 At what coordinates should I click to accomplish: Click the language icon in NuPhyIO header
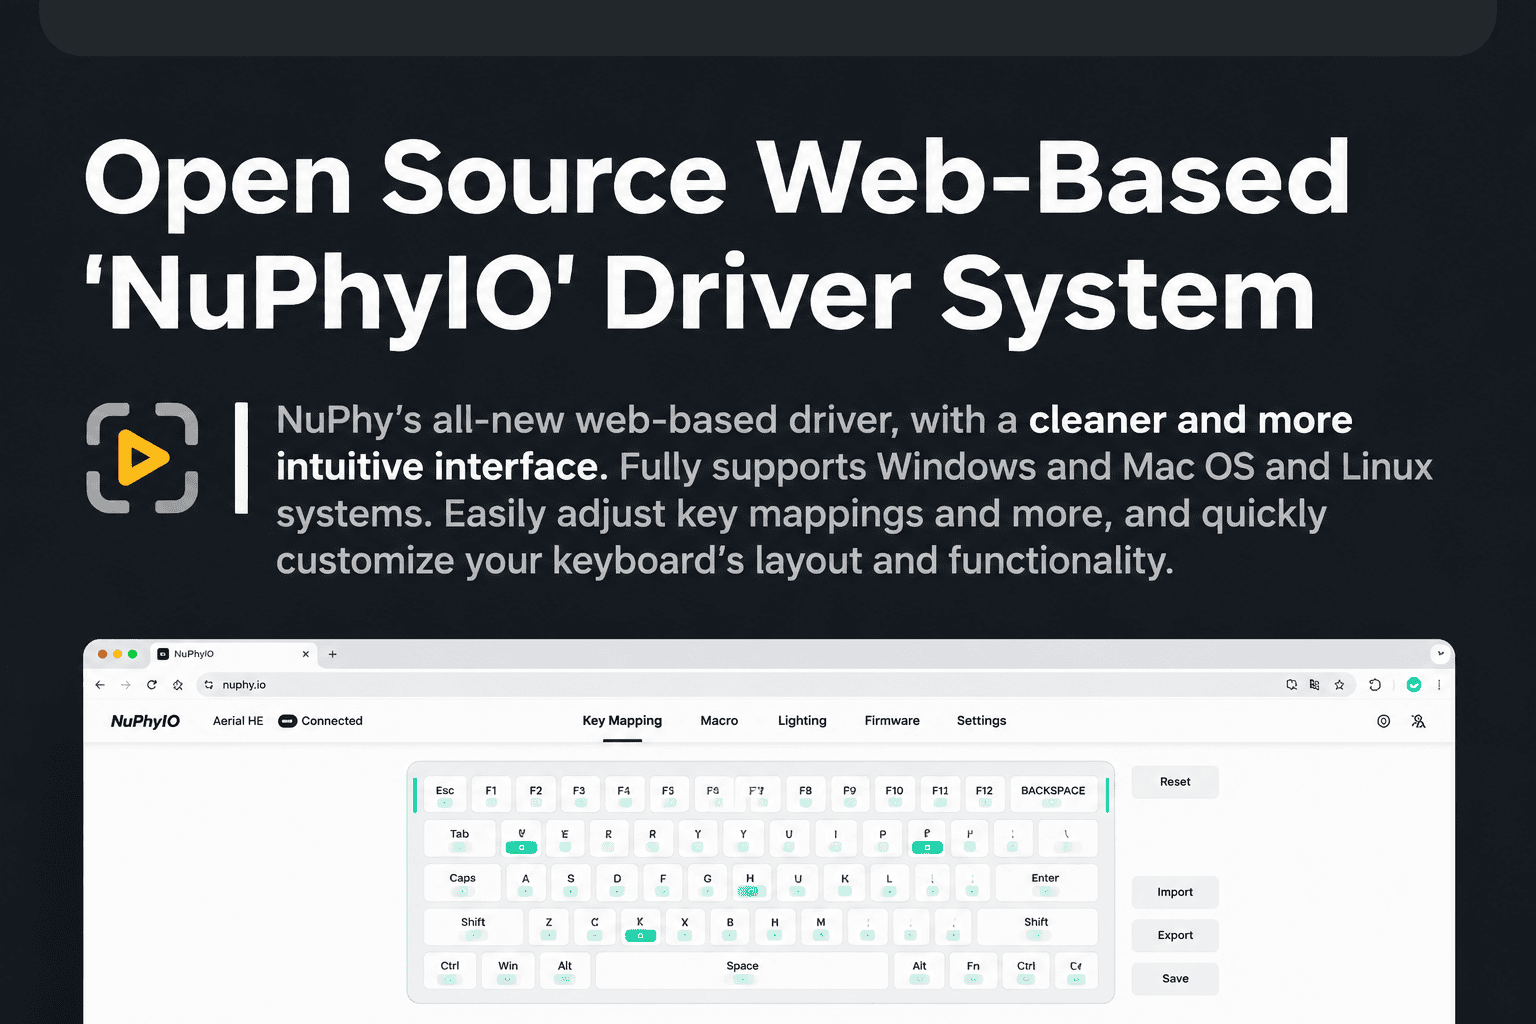point(1418,721)
